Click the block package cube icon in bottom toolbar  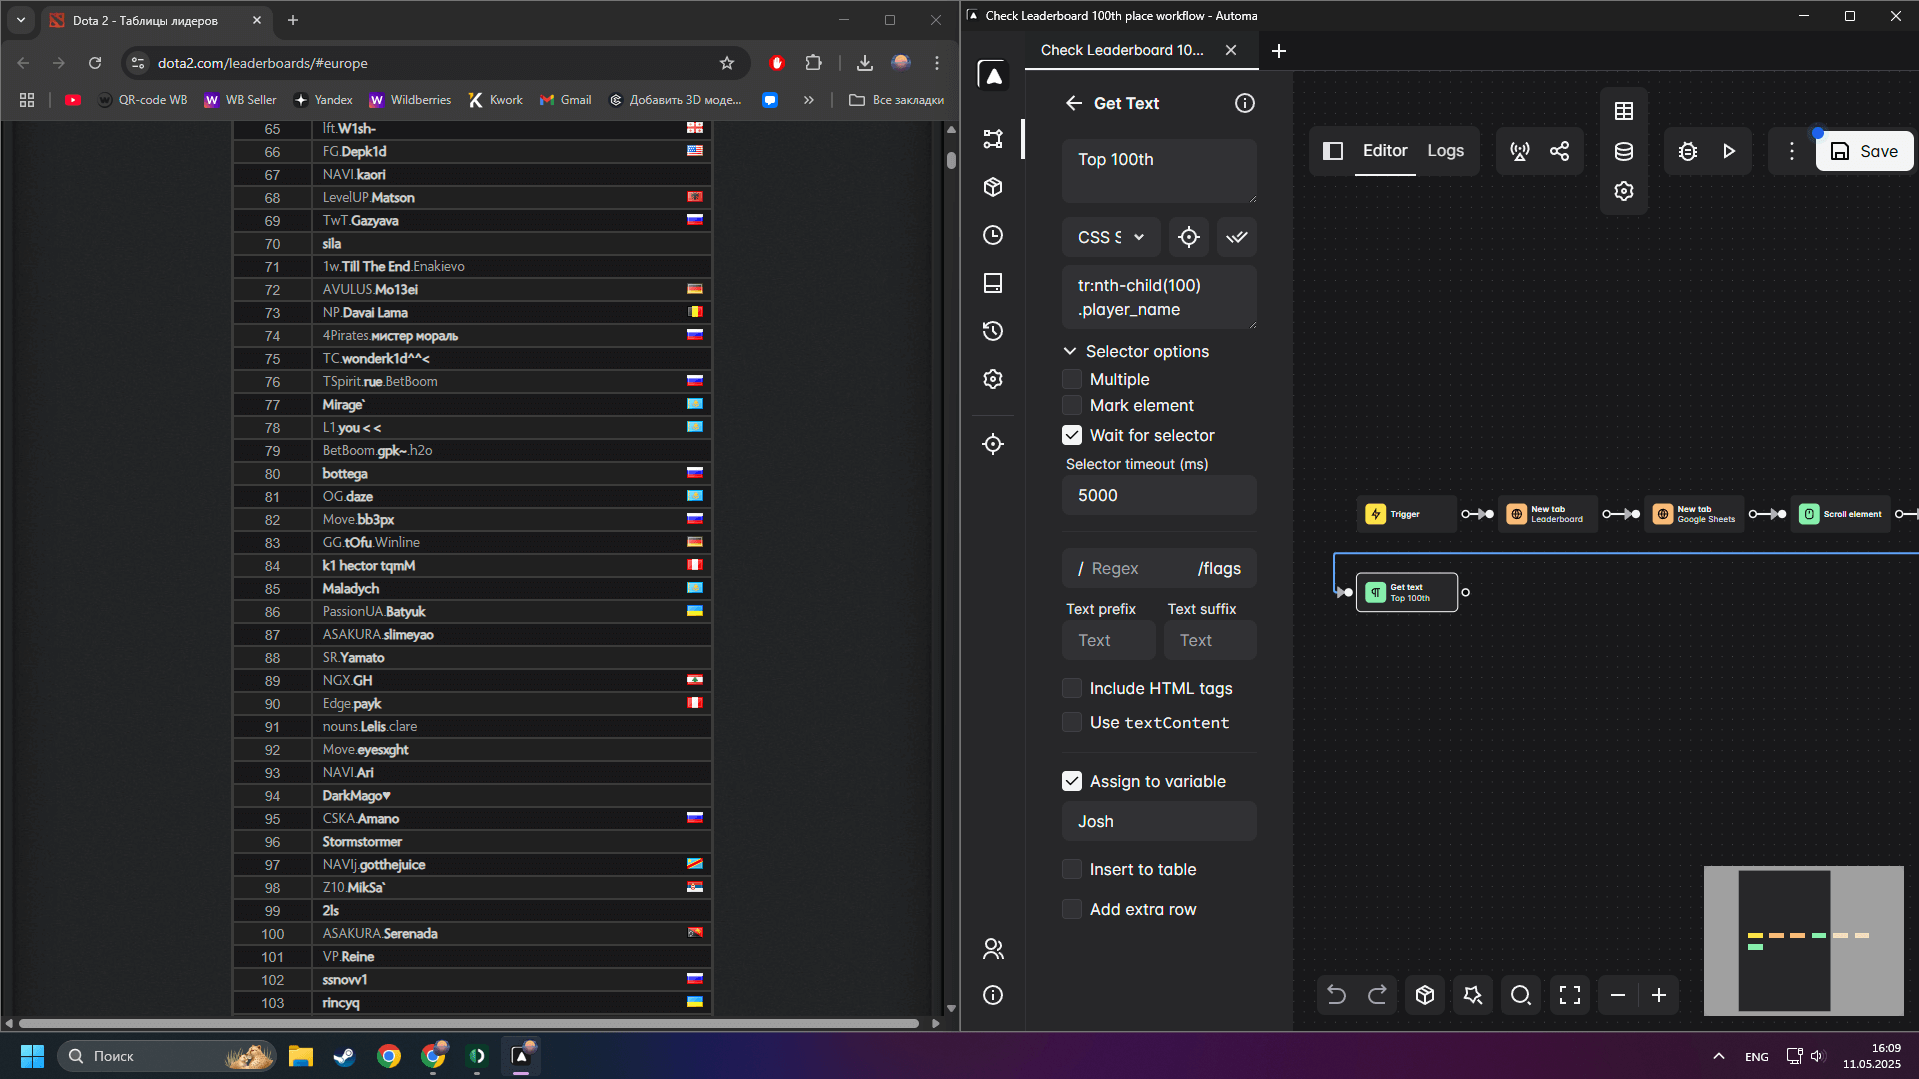(1425, 995)
